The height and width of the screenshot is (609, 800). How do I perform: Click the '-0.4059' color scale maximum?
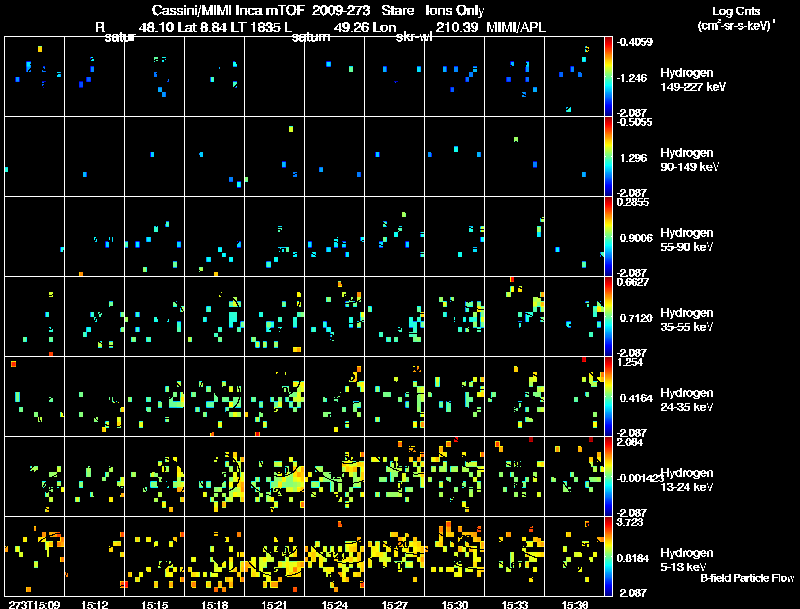(634, 42)
